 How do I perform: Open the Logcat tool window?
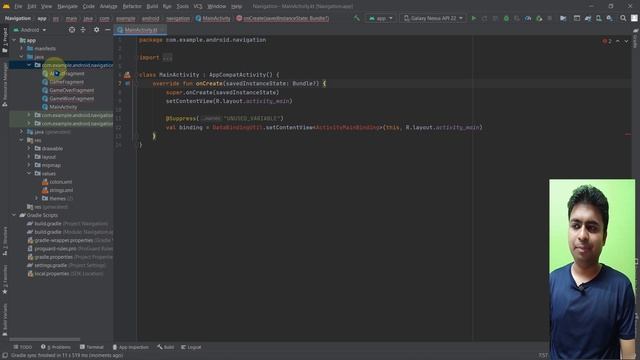click(x=191, y=347)
